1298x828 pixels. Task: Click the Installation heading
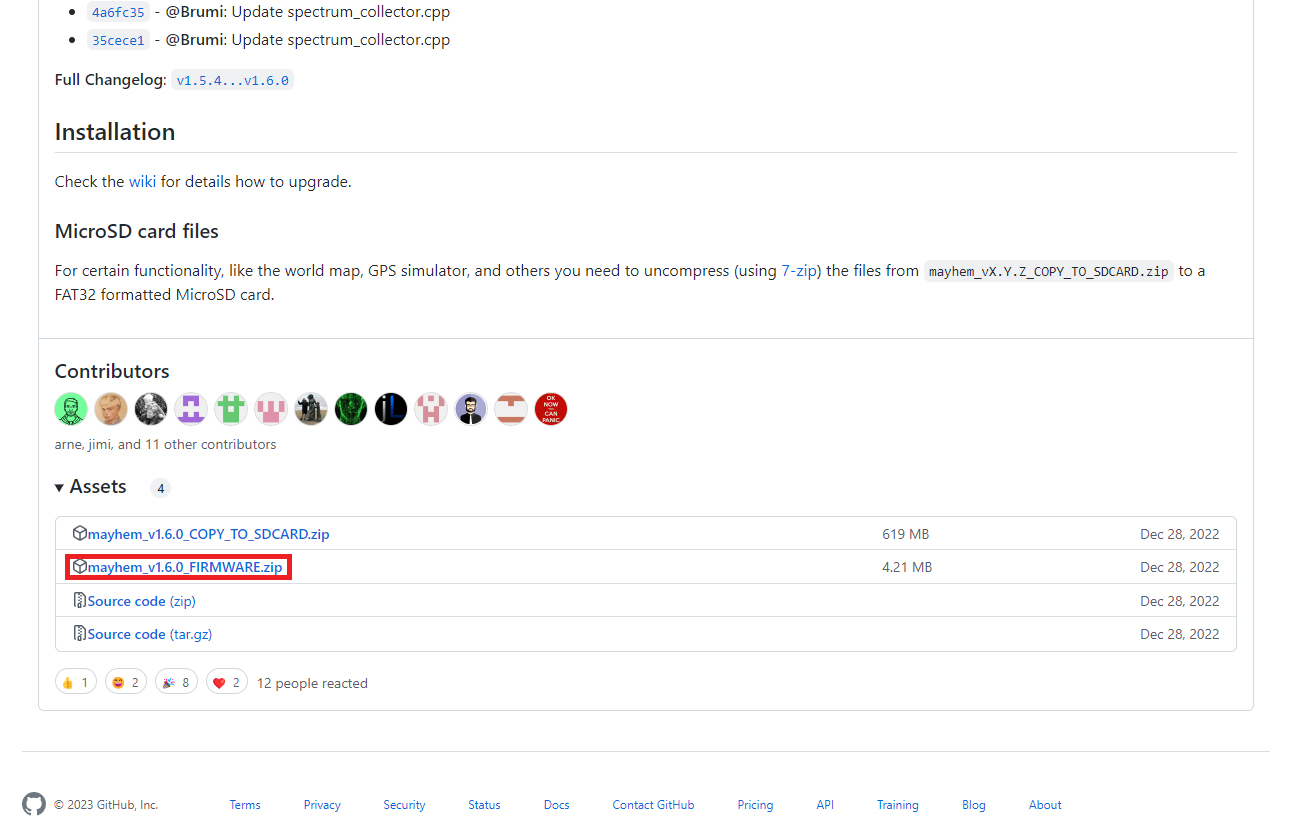[x=115, y=132]
